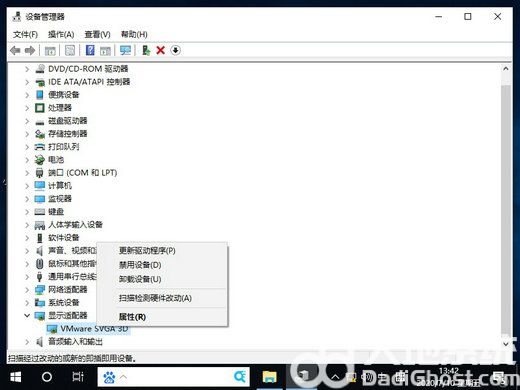Click the 端口 (COM 和 LPT) port icon
This screenshot has width=520, height=390.
(x=40, y=173)
